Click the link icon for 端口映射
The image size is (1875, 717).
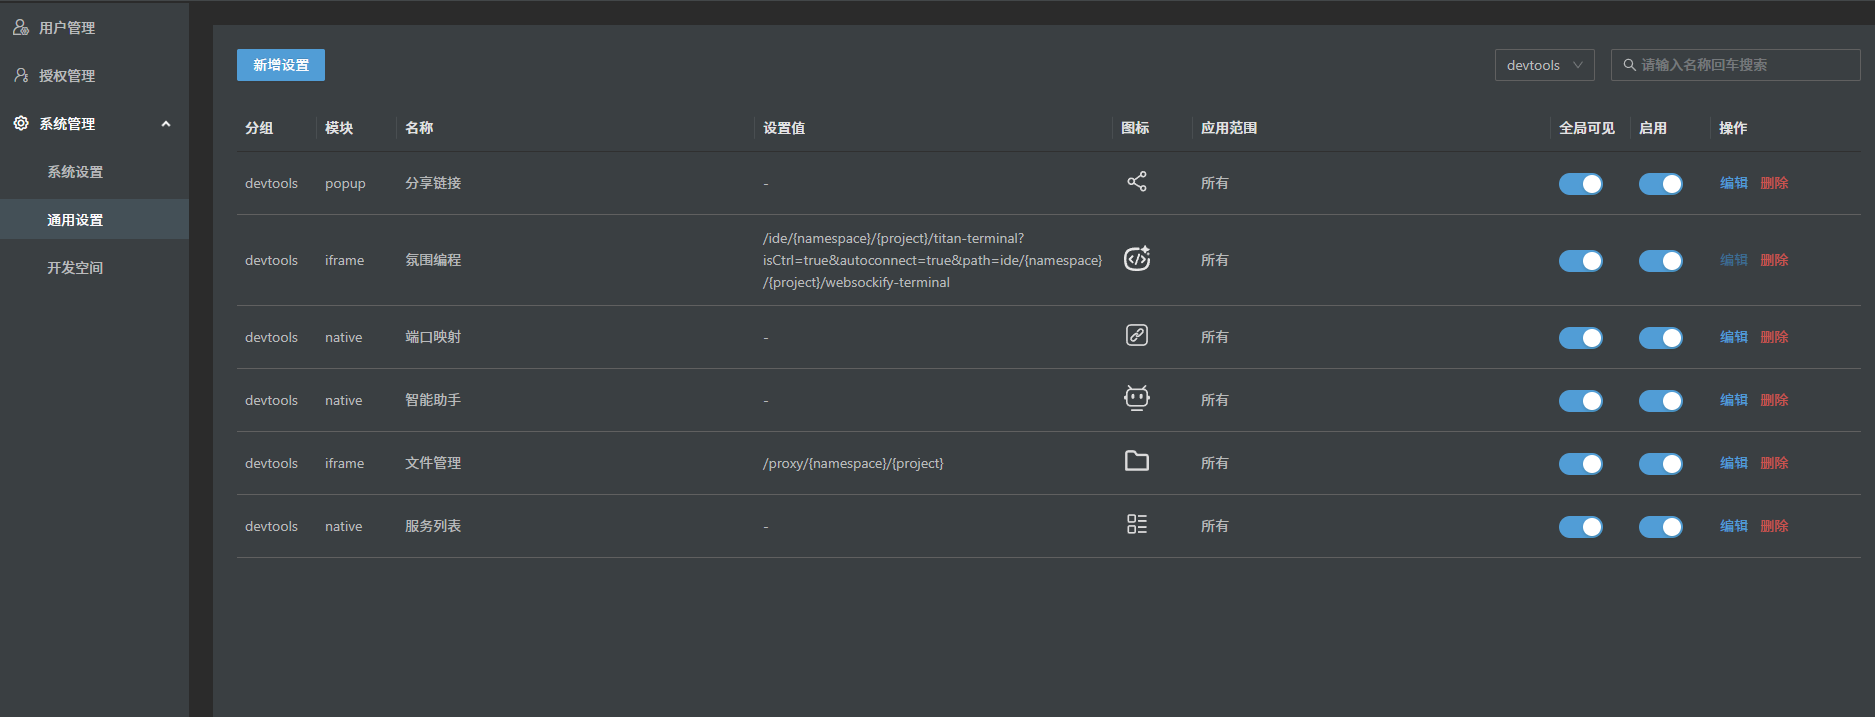click(1137, 336)
